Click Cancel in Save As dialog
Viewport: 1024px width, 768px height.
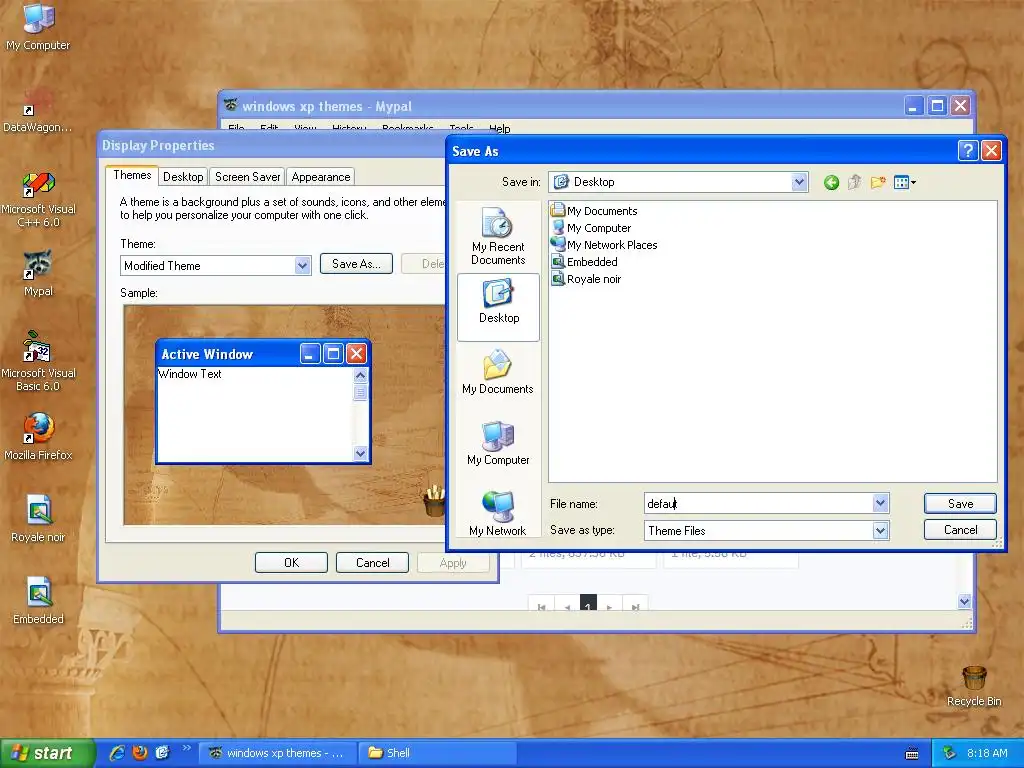click(960, 530)
